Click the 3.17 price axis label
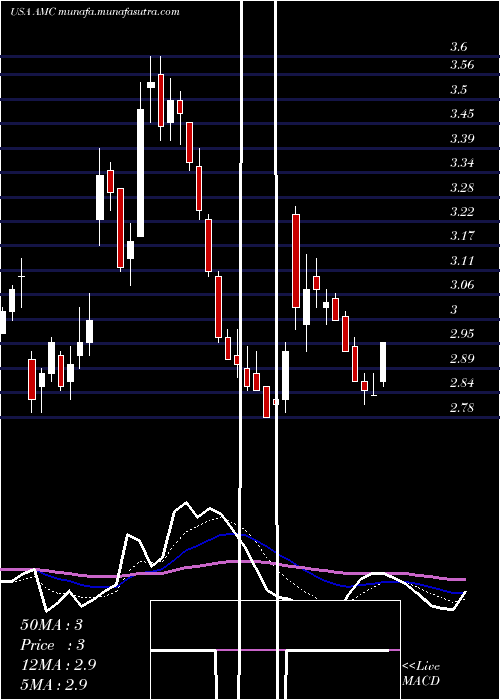 coord(461,236)
